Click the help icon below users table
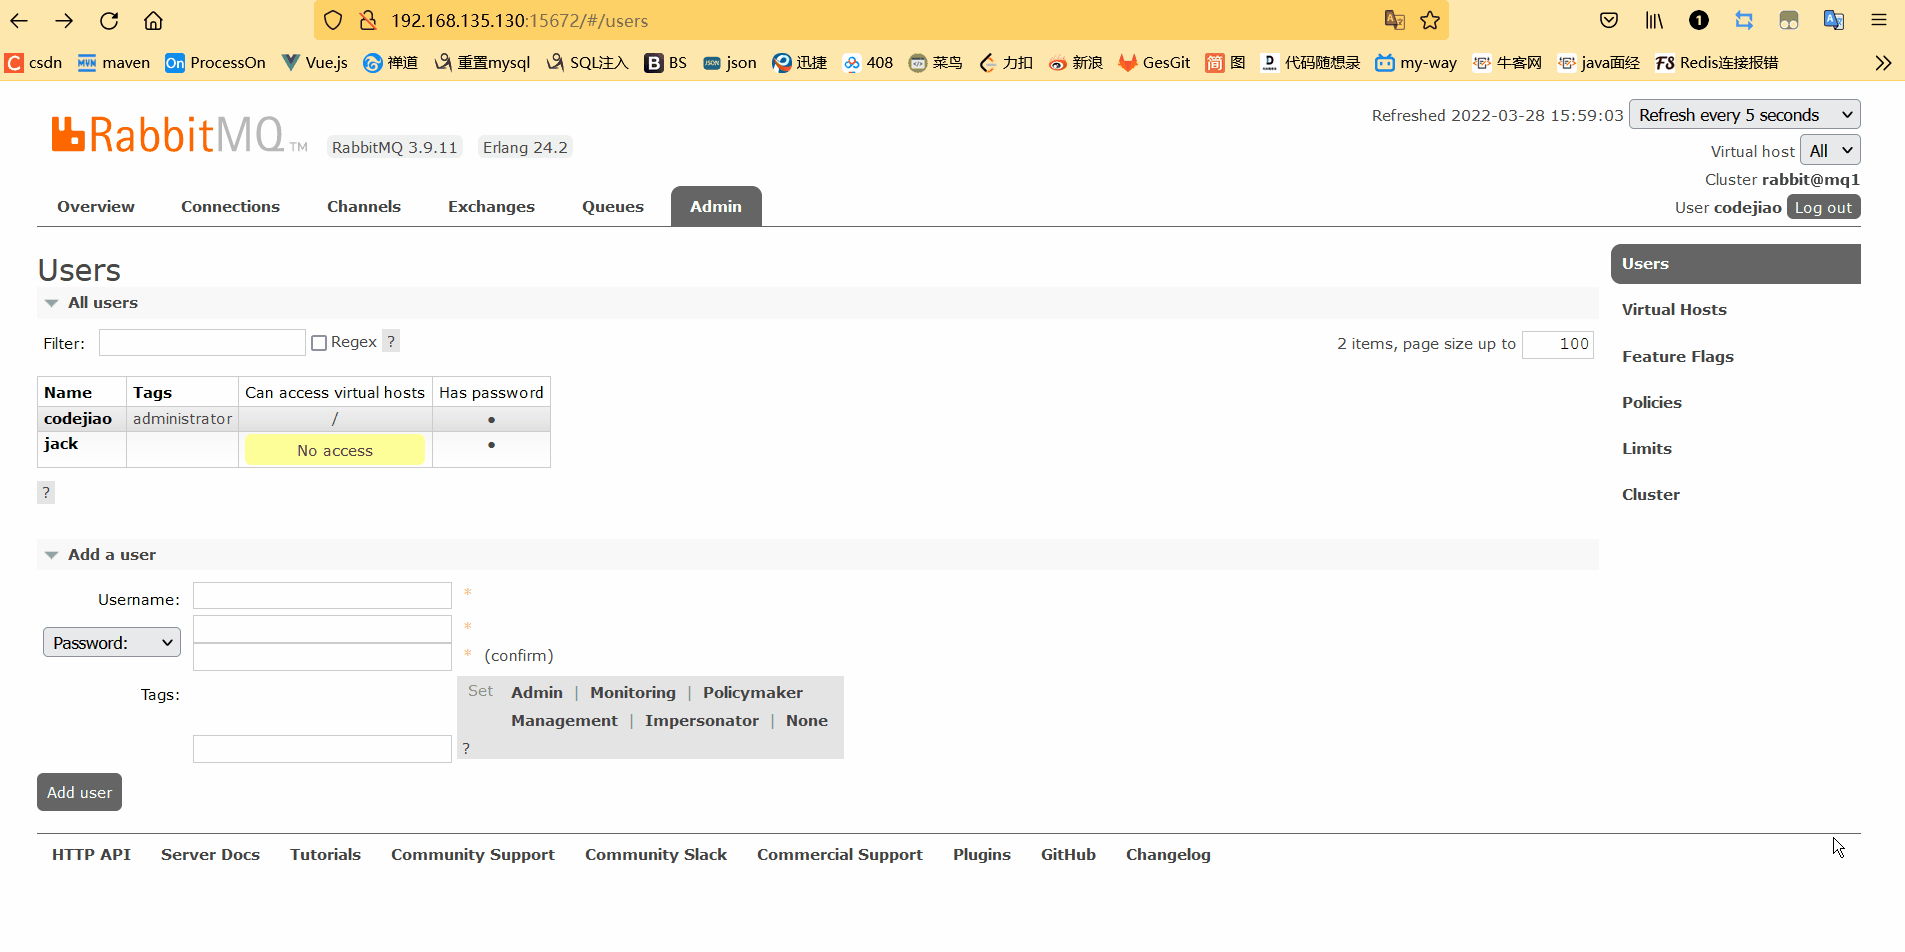The image size is (1905, 952). point(46,492)
